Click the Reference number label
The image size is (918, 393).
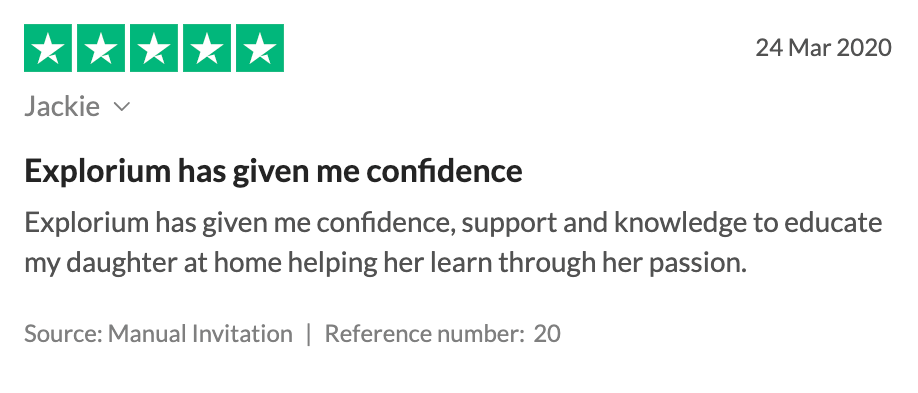click(x=424, y=334)
